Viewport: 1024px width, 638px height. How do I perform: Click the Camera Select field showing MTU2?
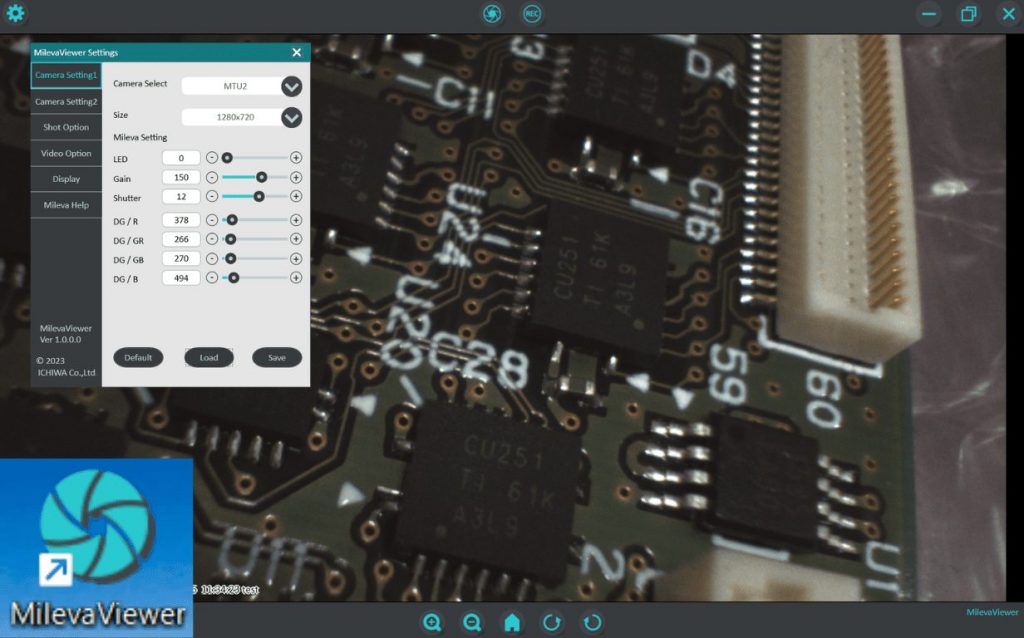tap(235, 86)
